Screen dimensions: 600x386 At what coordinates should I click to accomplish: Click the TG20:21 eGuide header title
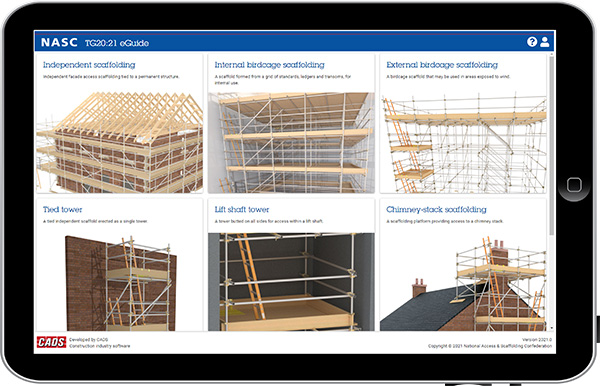click(x=117, y=43)
